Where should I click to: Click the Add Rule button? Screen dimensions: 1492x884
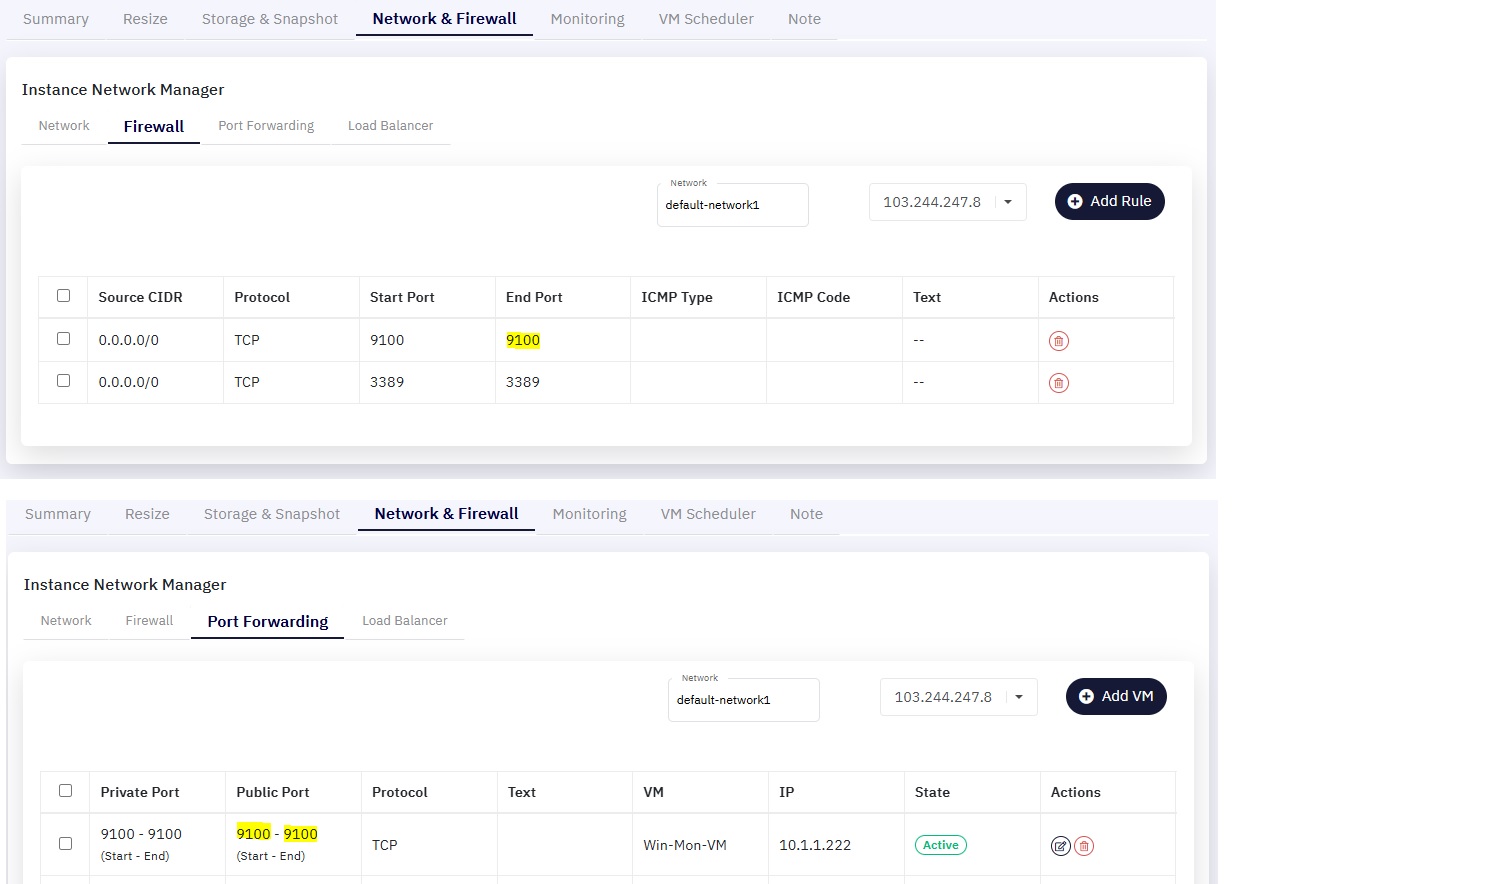[x=1110, y=201]
